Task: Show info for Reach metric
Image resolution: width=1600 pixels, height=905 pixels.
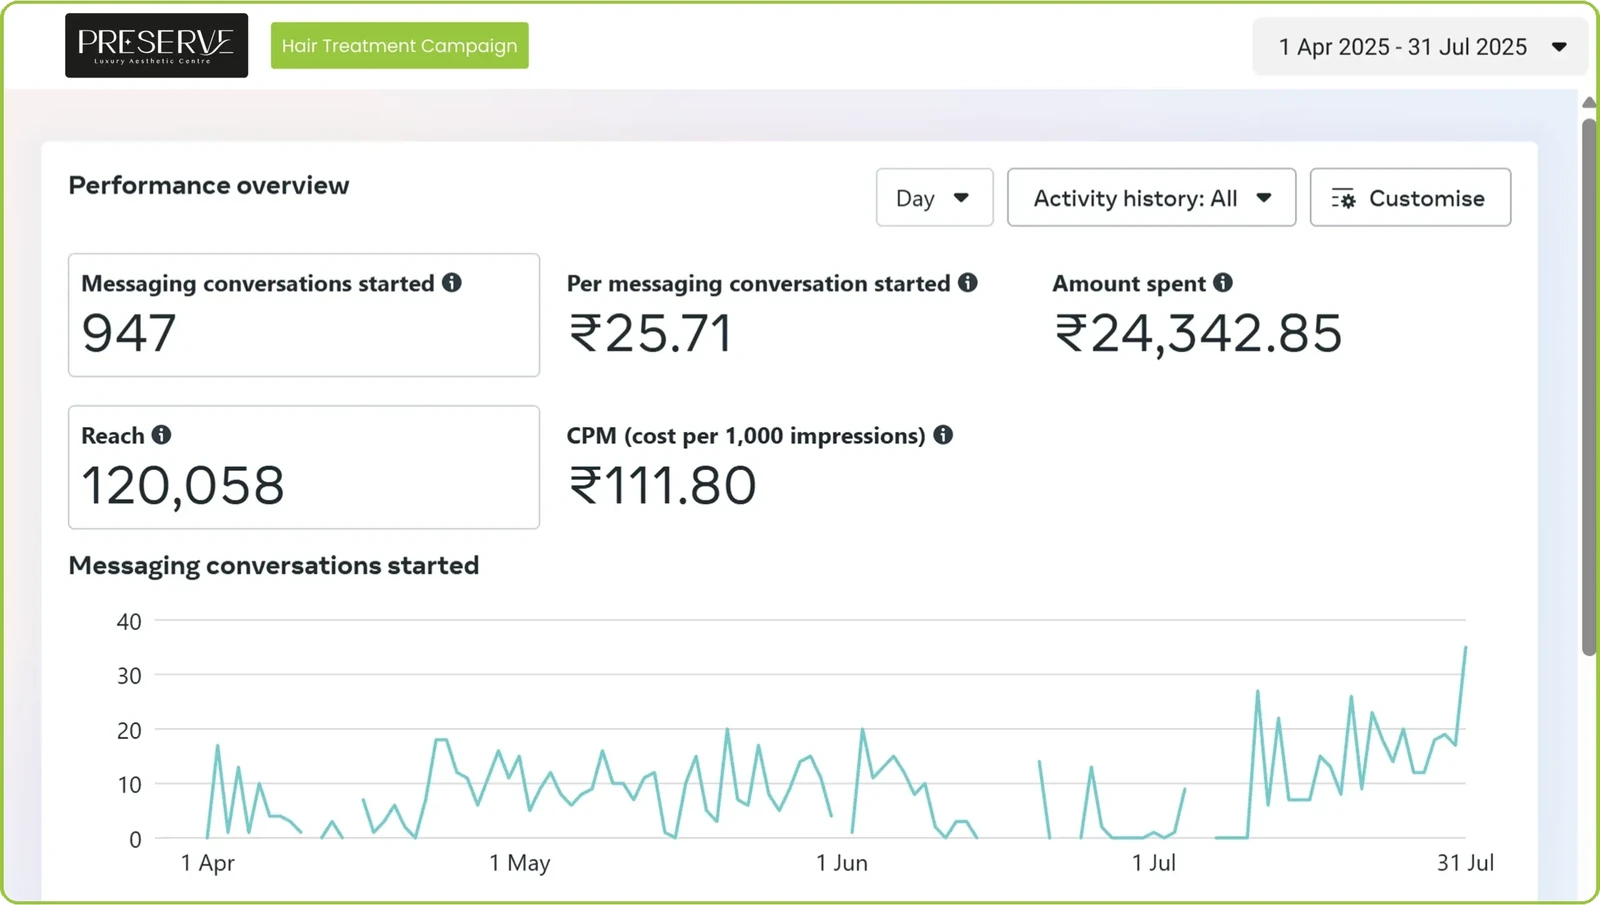Action: coord(161,435)
